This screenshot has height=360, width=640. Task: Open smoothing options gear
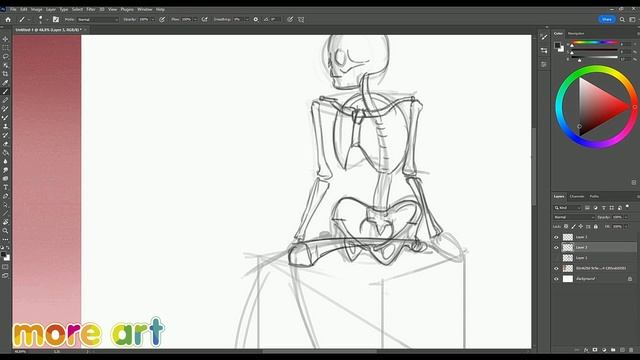(x=256, y=19)
